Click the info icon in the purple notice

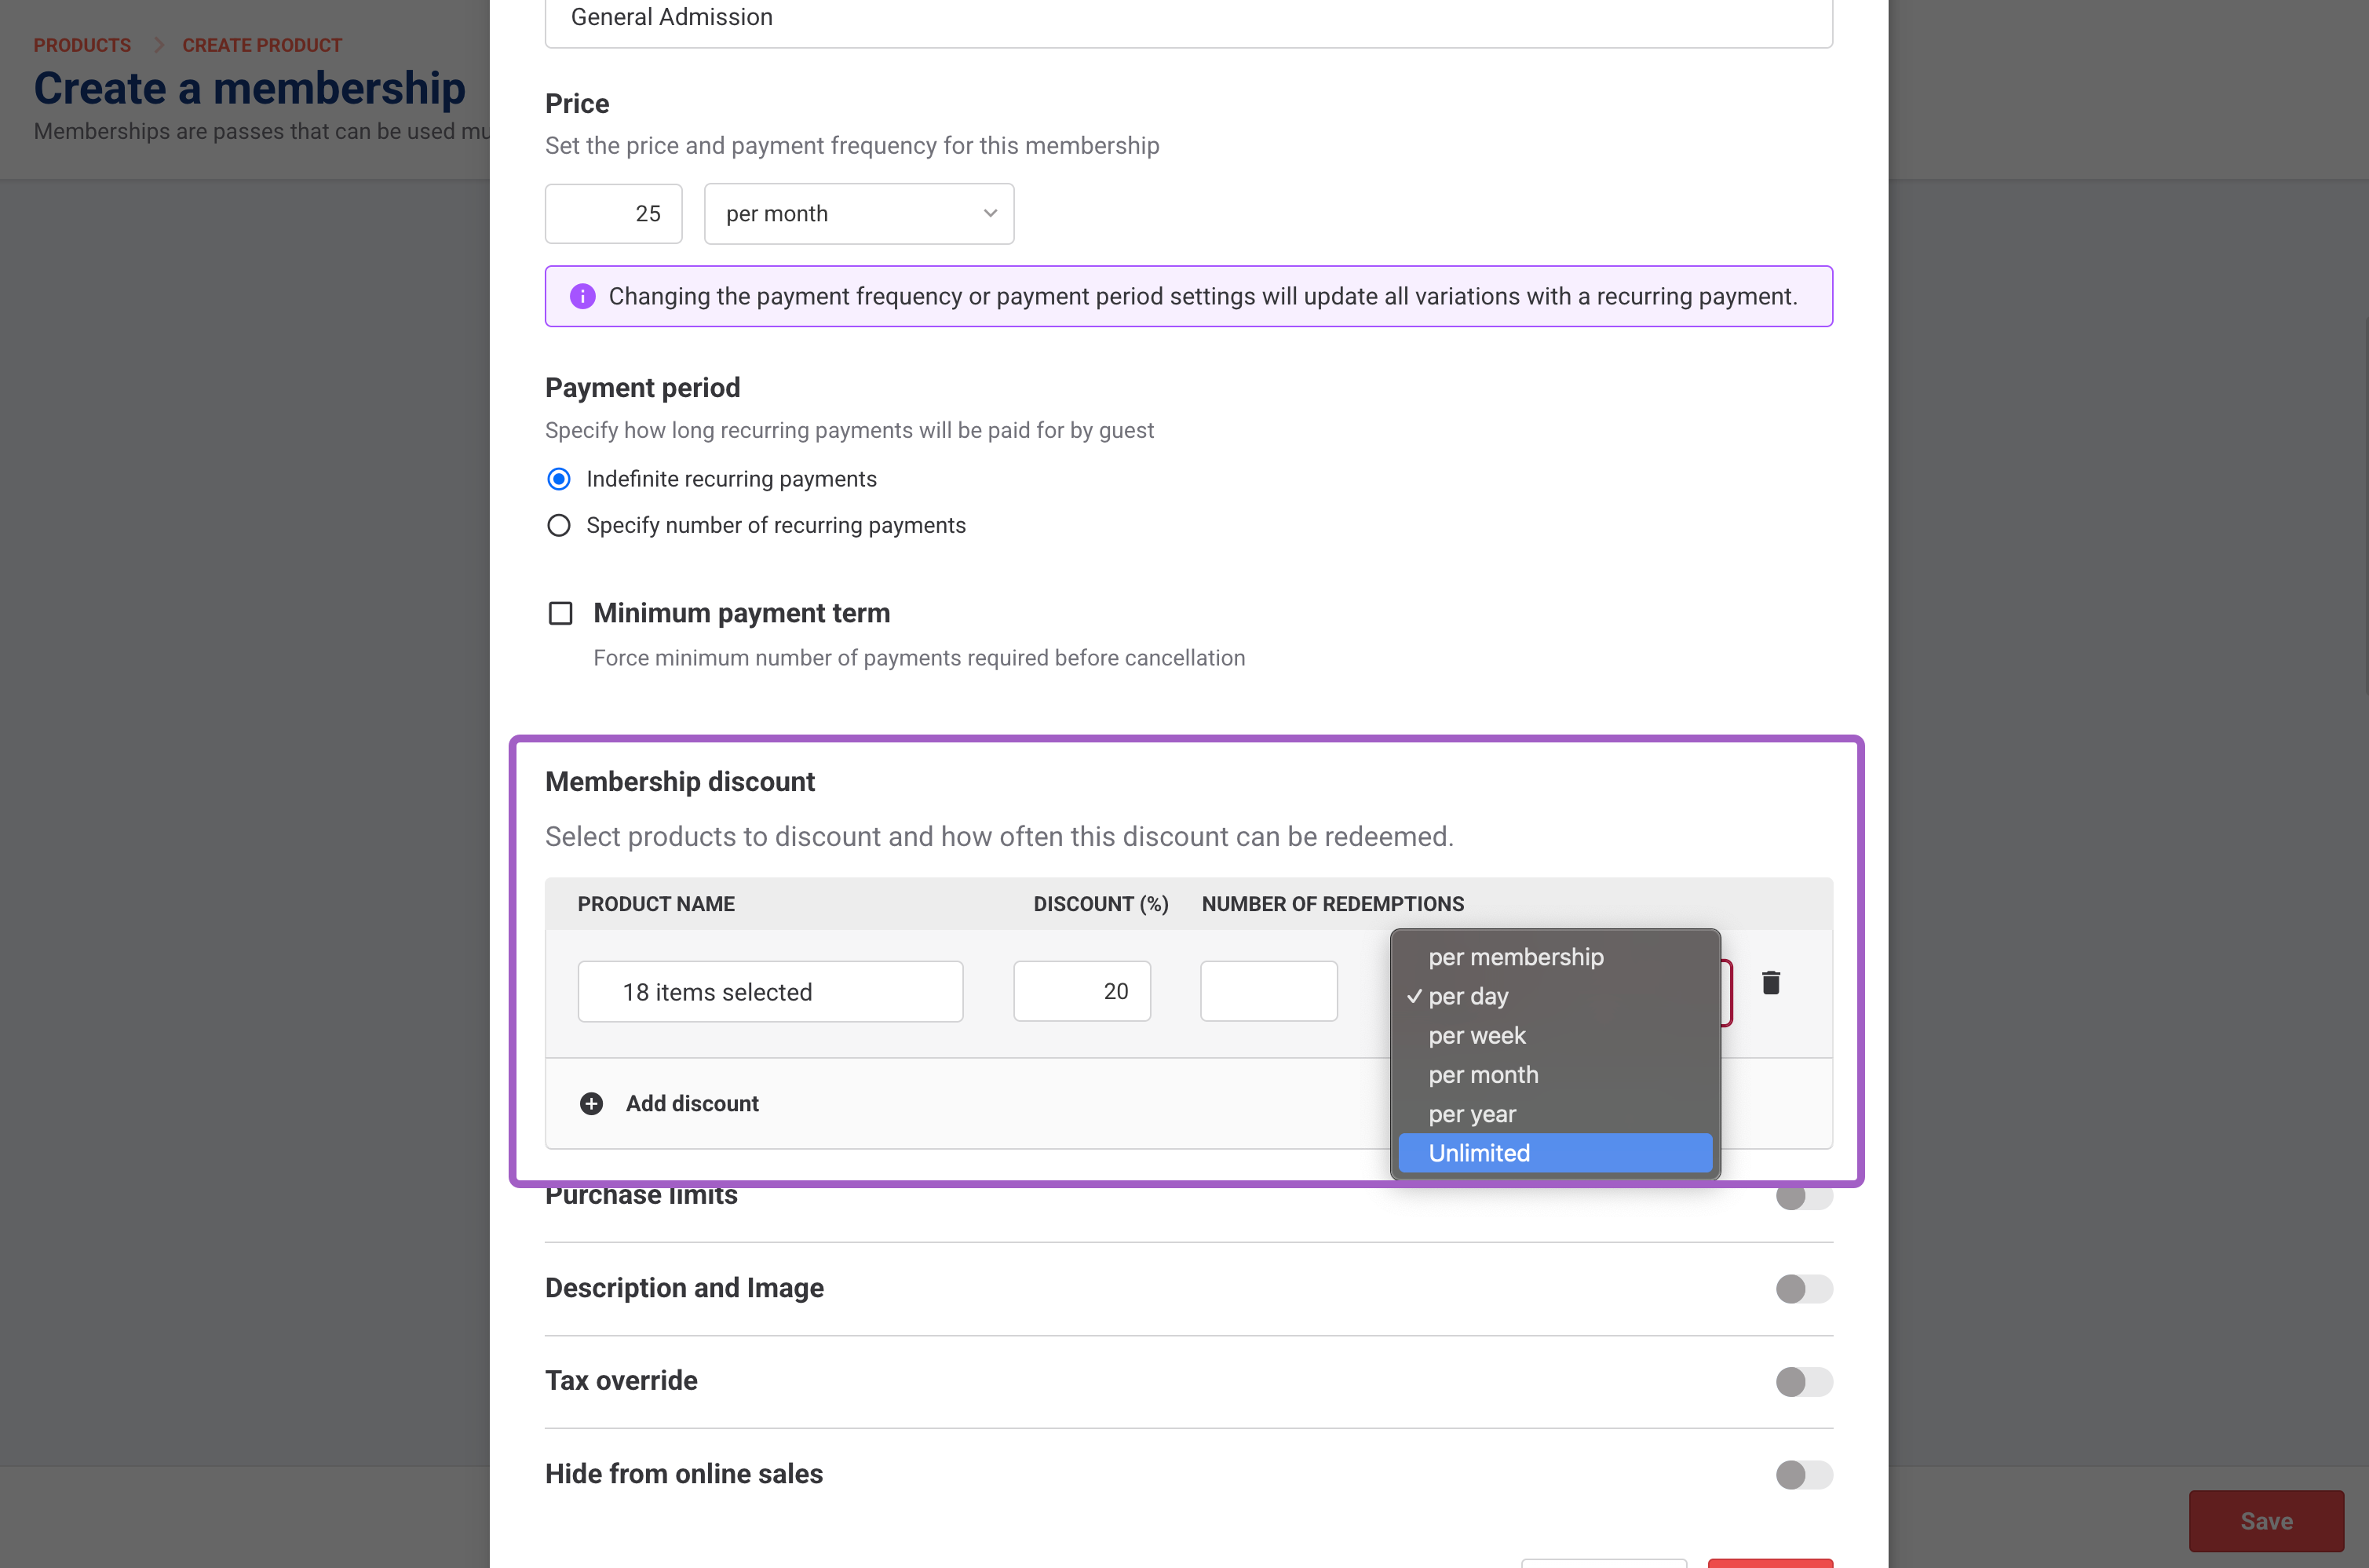pyautogui.click(x=582, y=296)
